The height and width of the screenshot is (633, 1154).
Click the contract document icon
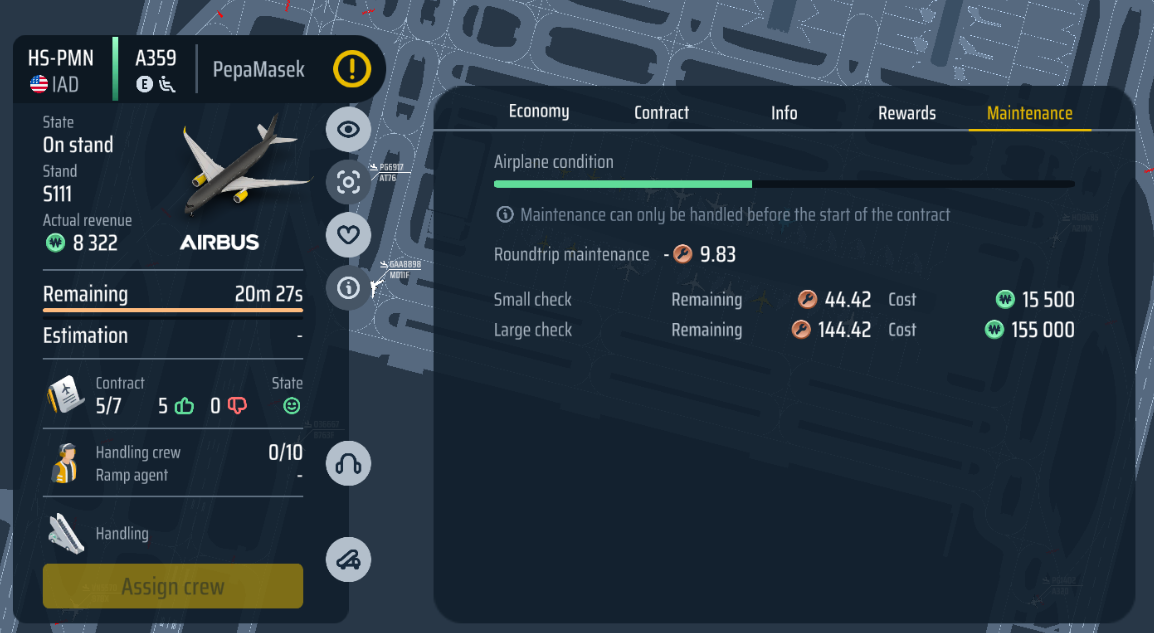click(64, 396)
